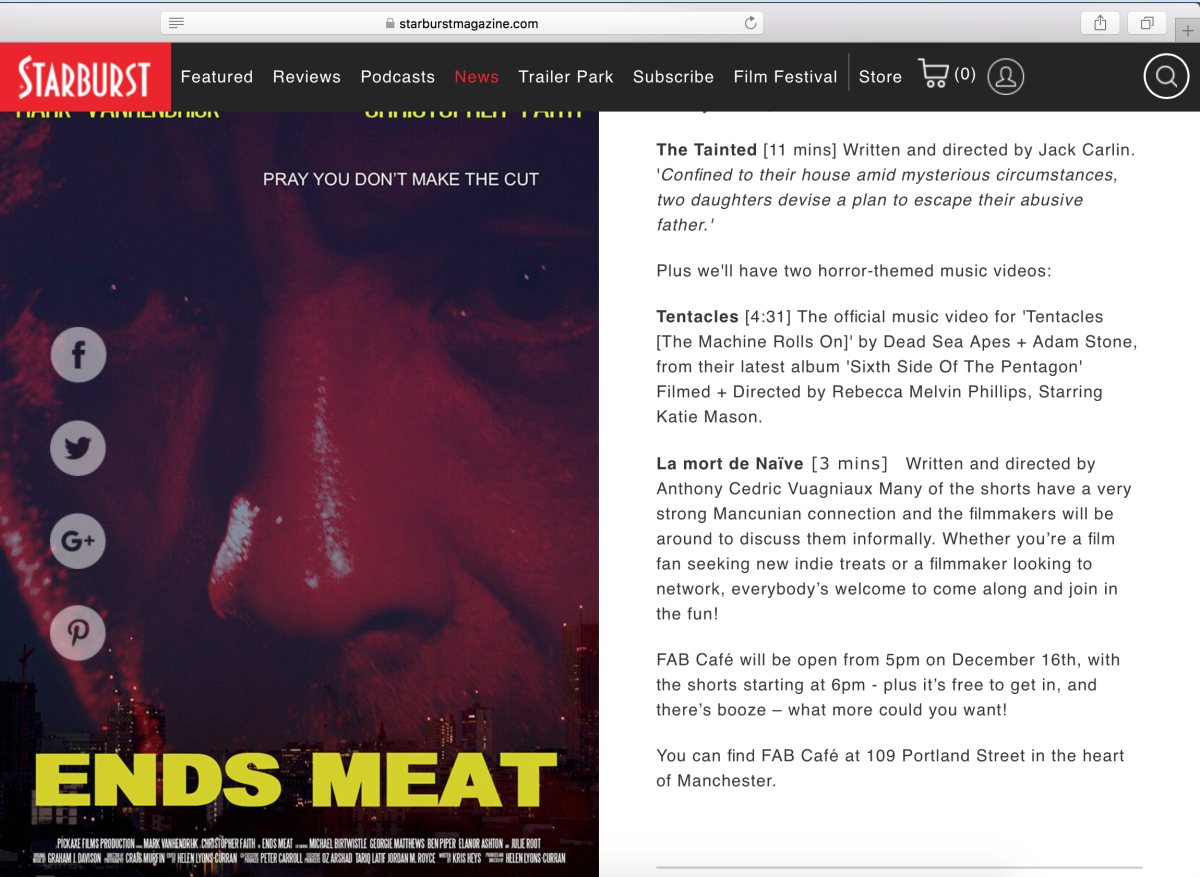
Task: Open the Featured menu item
Action: click(217, 77)
